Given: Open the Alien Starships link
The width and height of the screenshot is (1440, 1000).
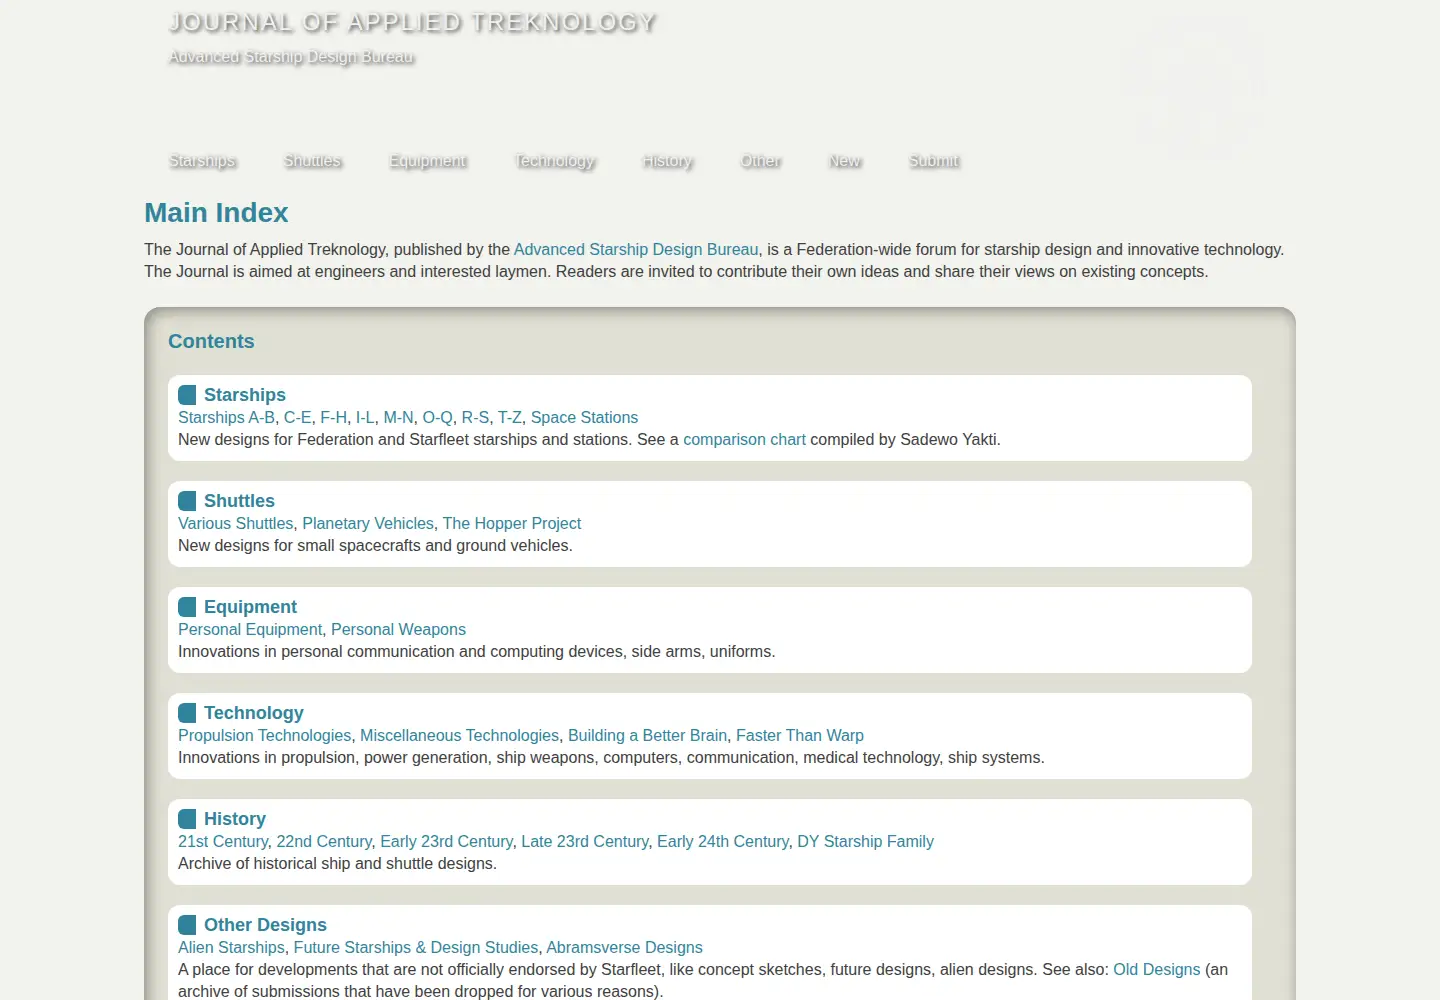Looking at the screenshot, I should [x=231, y=947].
